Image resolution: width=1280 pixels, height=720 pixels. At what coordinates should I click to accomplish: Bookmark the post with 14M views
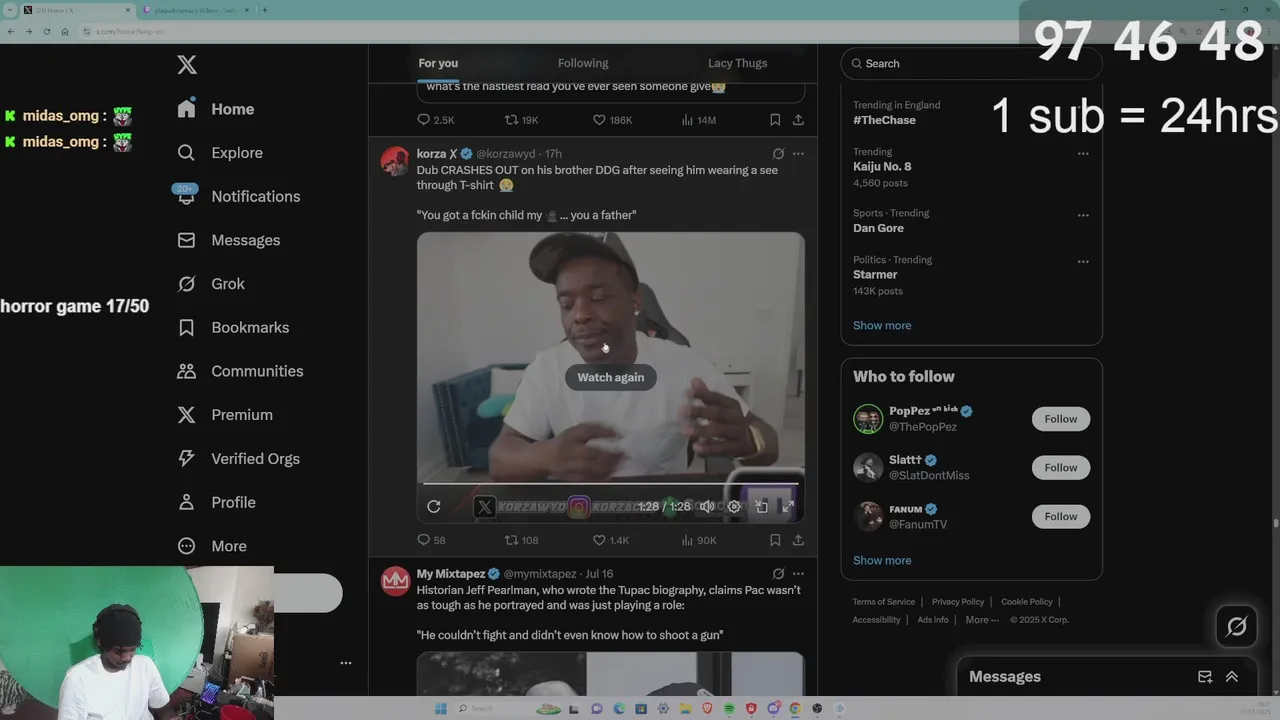tap(775, 120)
